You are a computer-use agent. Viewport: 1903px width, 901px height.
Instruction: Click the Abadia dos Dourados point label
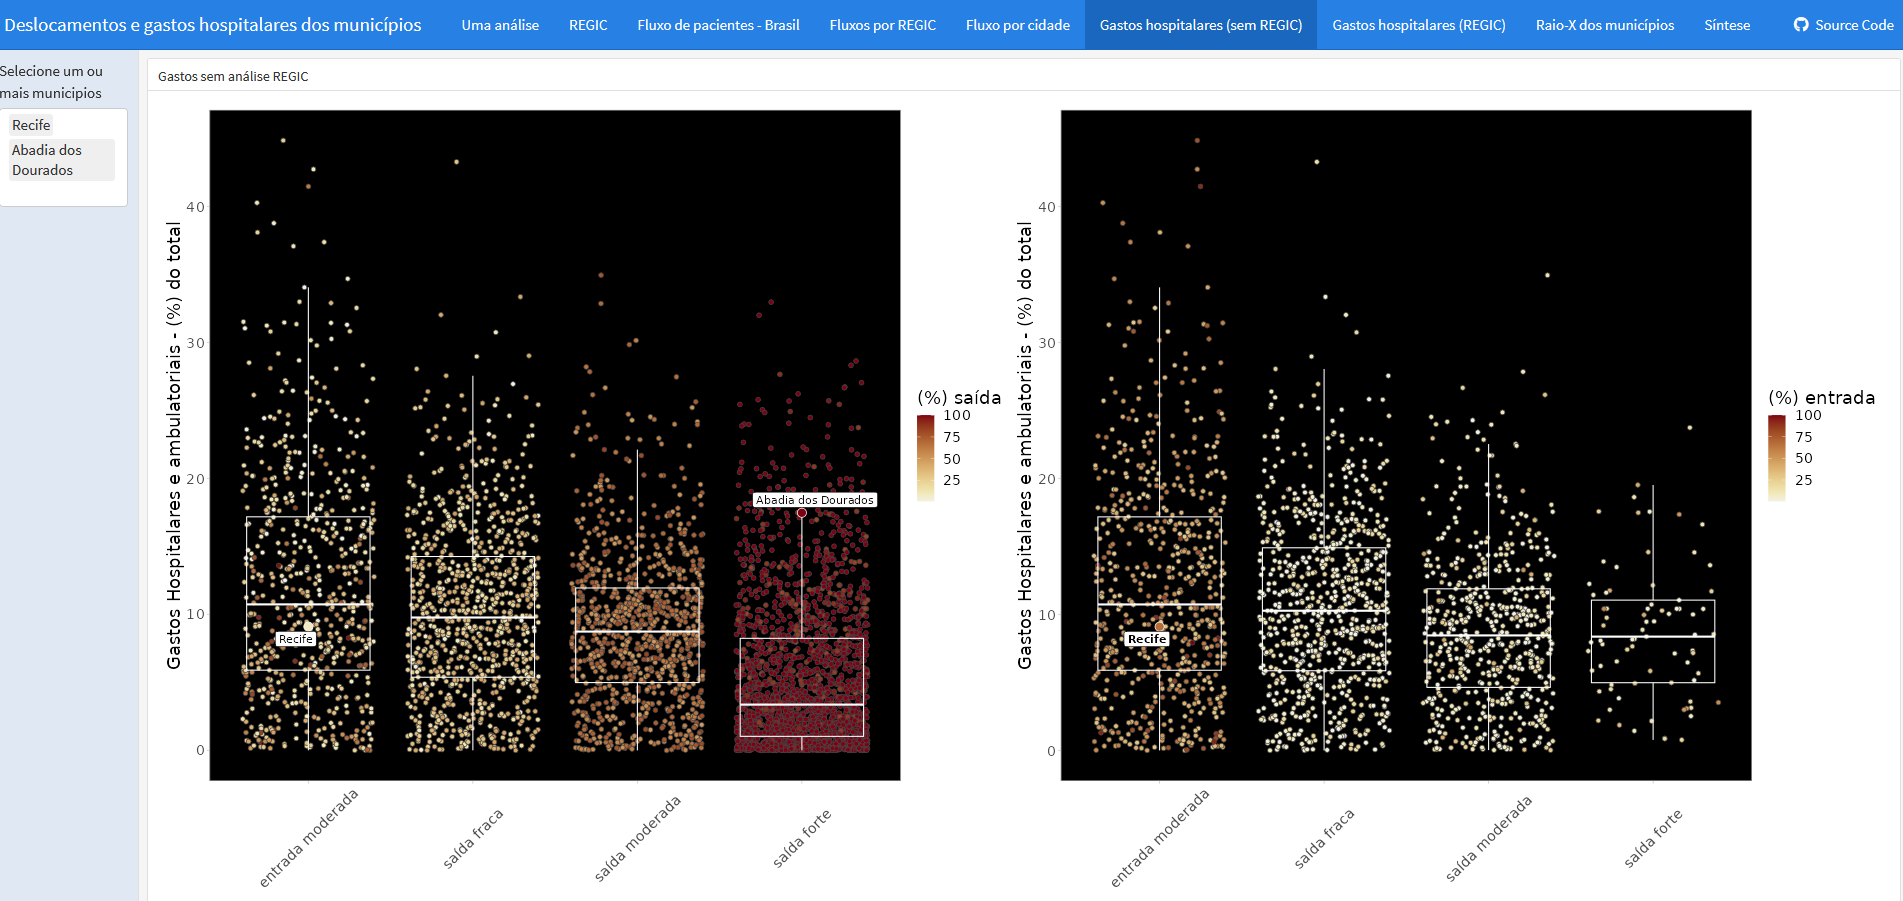pyautogui.click(x=815, y=500)
